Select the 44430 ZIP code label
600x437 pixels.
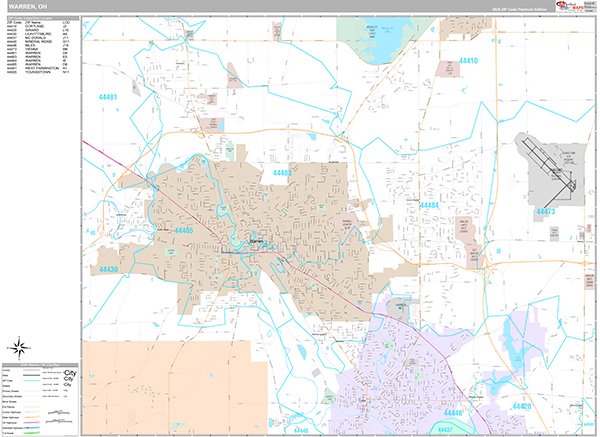107,269
